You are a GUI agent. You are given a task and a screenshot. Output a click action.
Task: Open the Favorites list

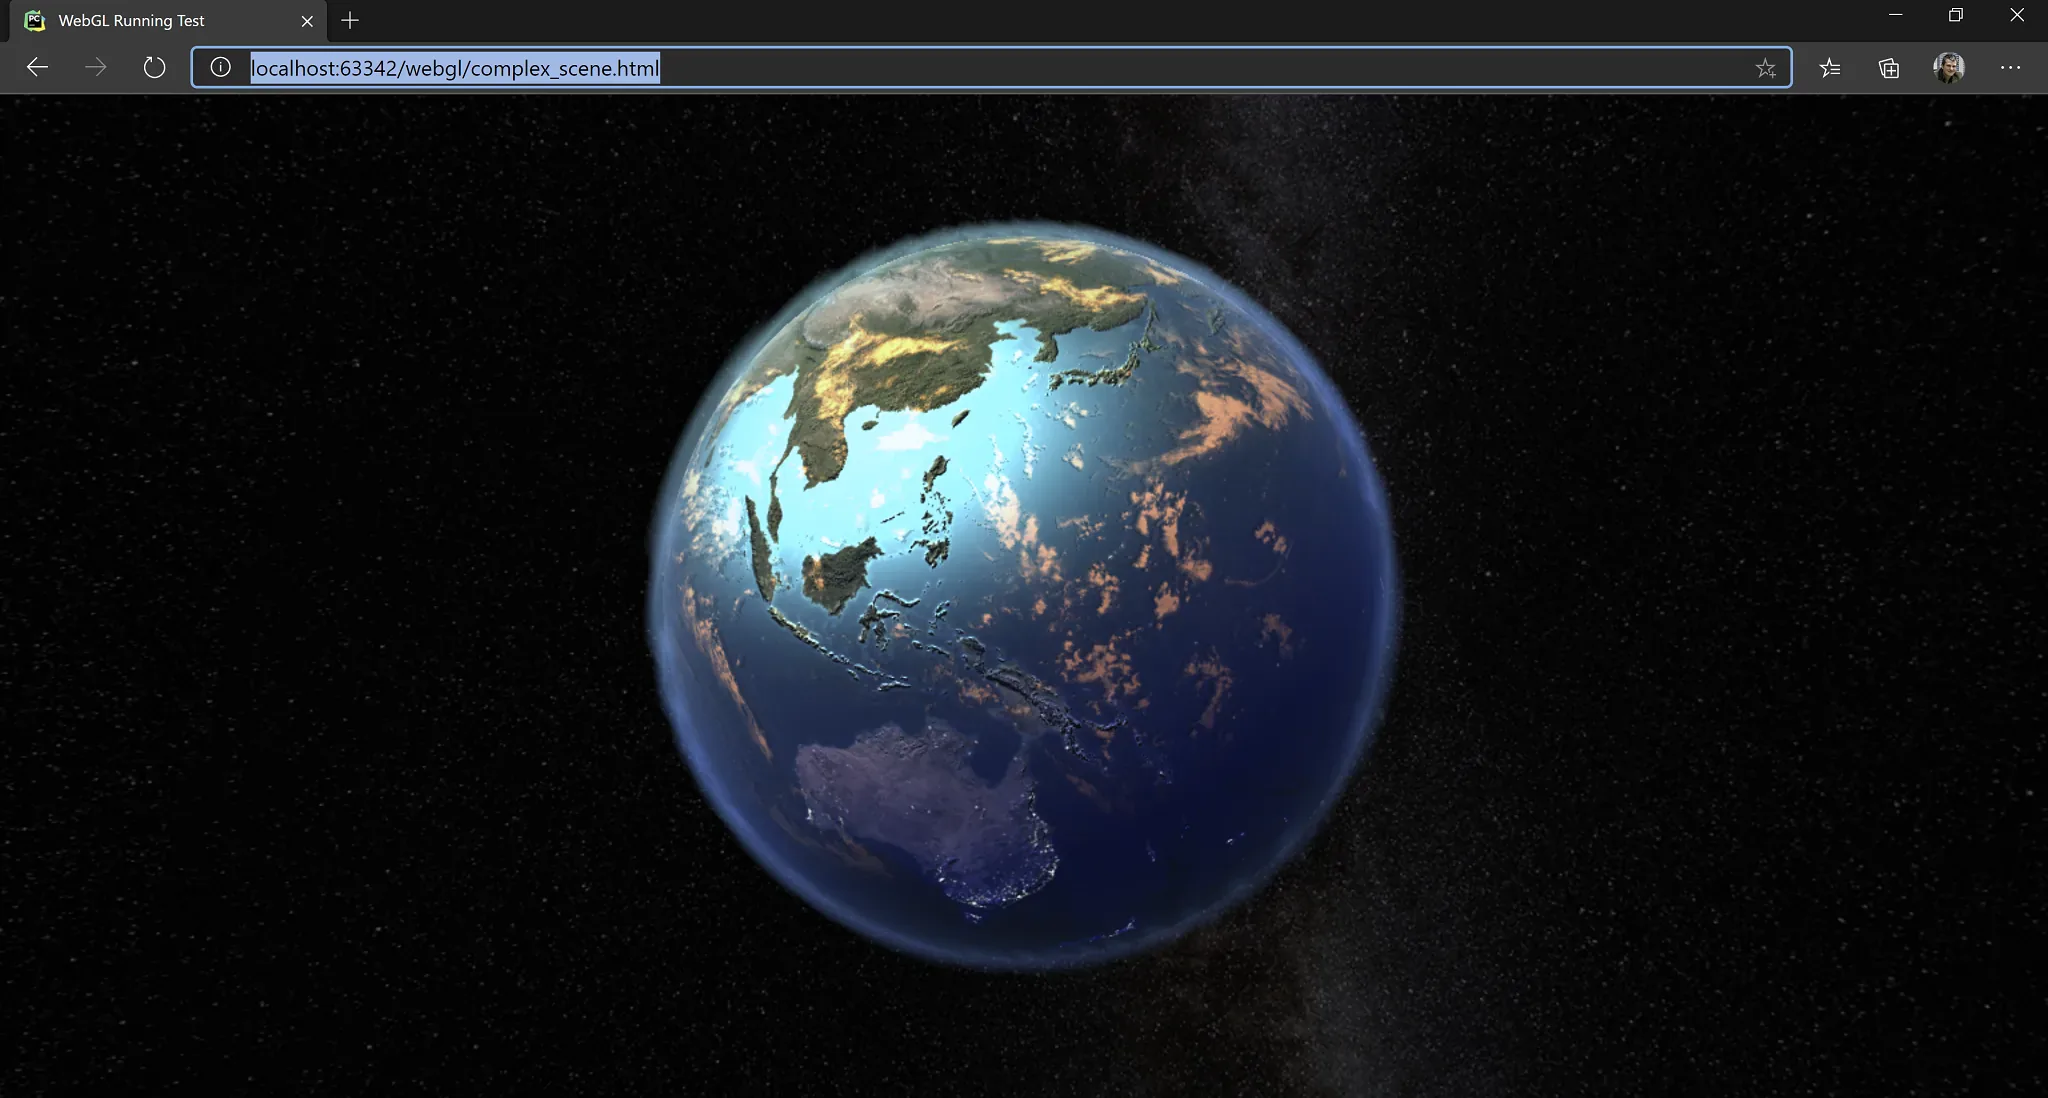point(1830,68)
